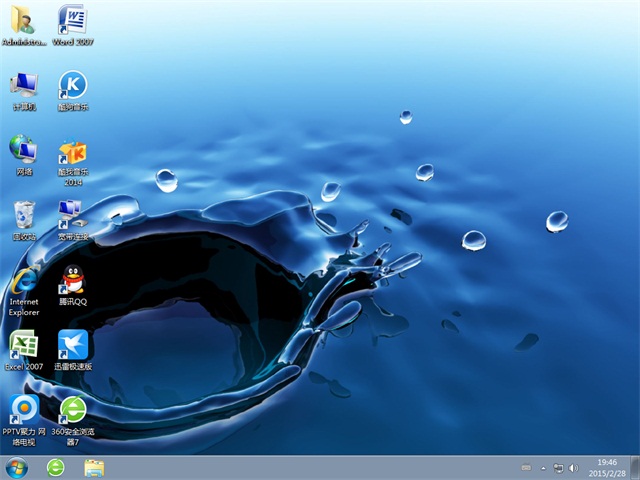
Task: Open the 酷我音乐 2014 shortcut
Action: point(72,153)
